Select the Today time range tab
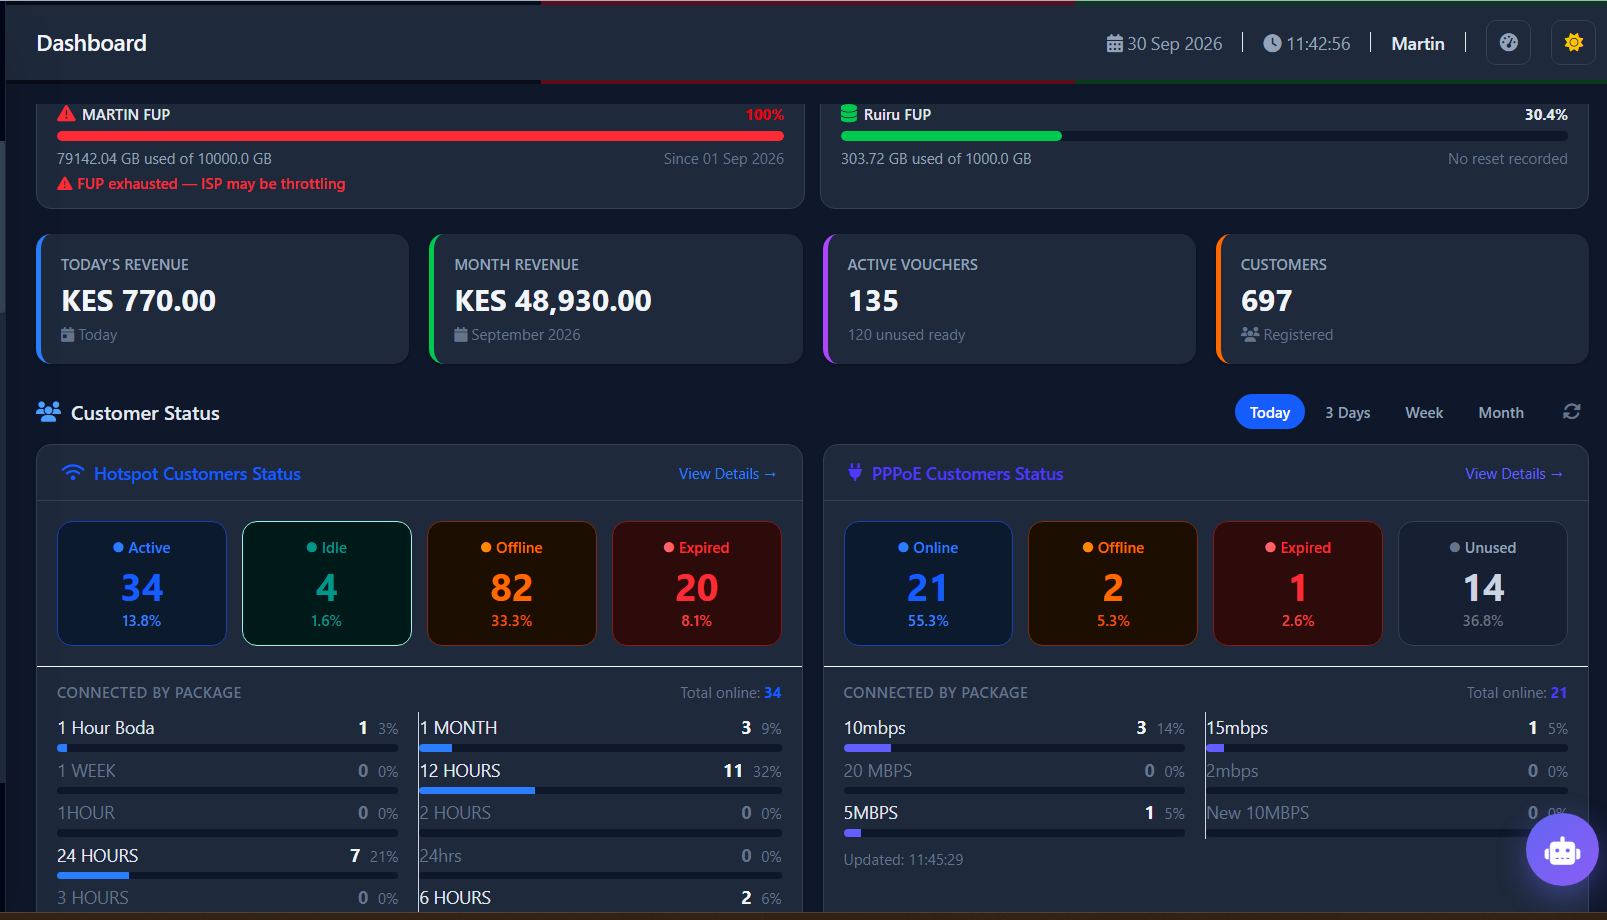This screenshot has height=920, width=1607. (1270, 412)
